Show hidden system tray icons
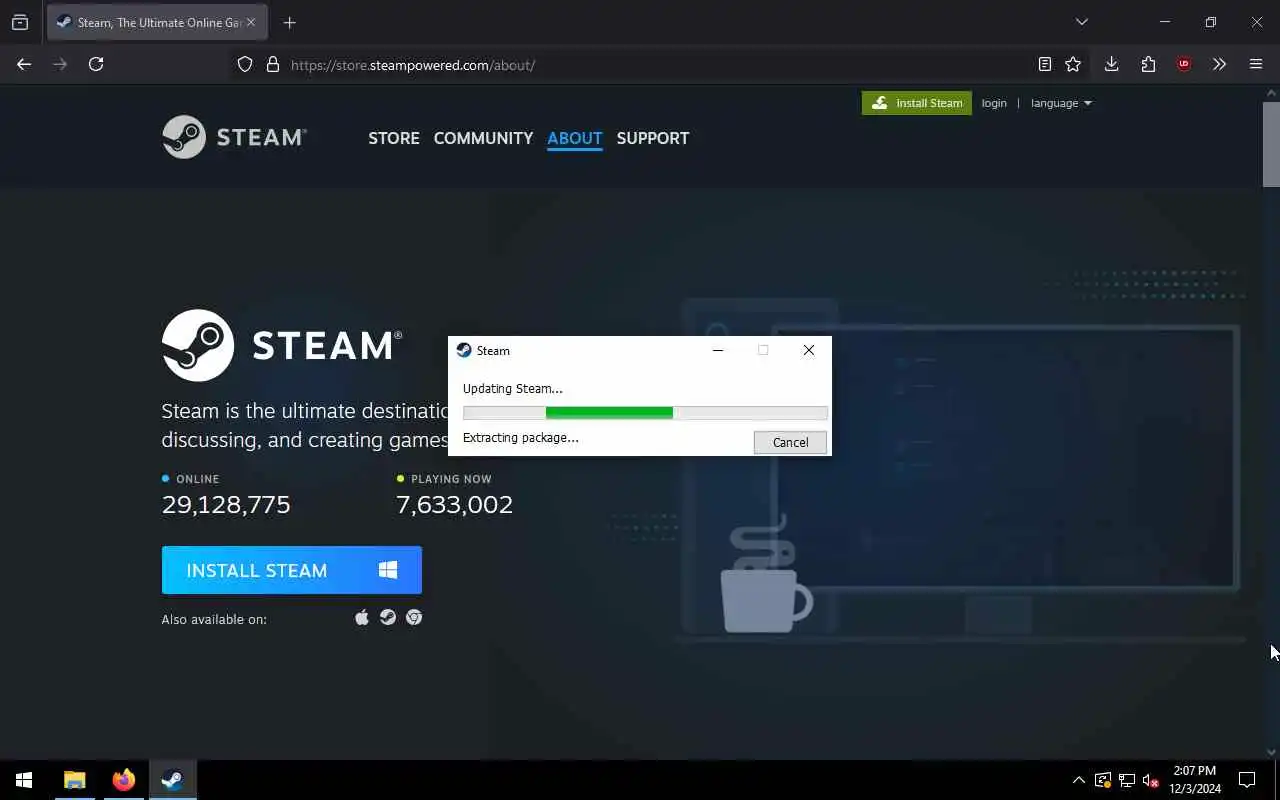Viewport: 1280px width, 800px height. tap(1078, 780)
